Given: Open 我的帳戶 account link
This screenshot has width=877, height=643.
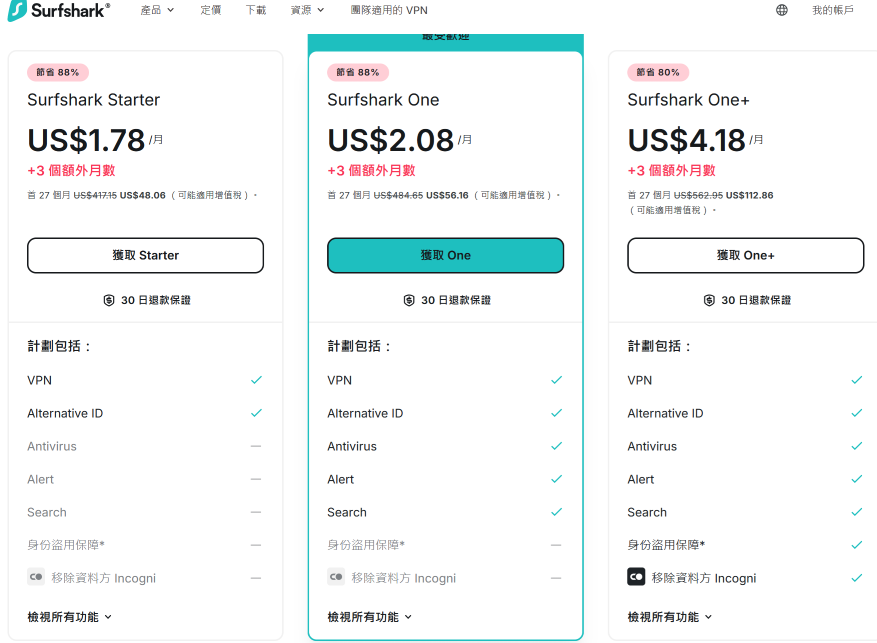Looking at the screenshot, I should point(833,10).
